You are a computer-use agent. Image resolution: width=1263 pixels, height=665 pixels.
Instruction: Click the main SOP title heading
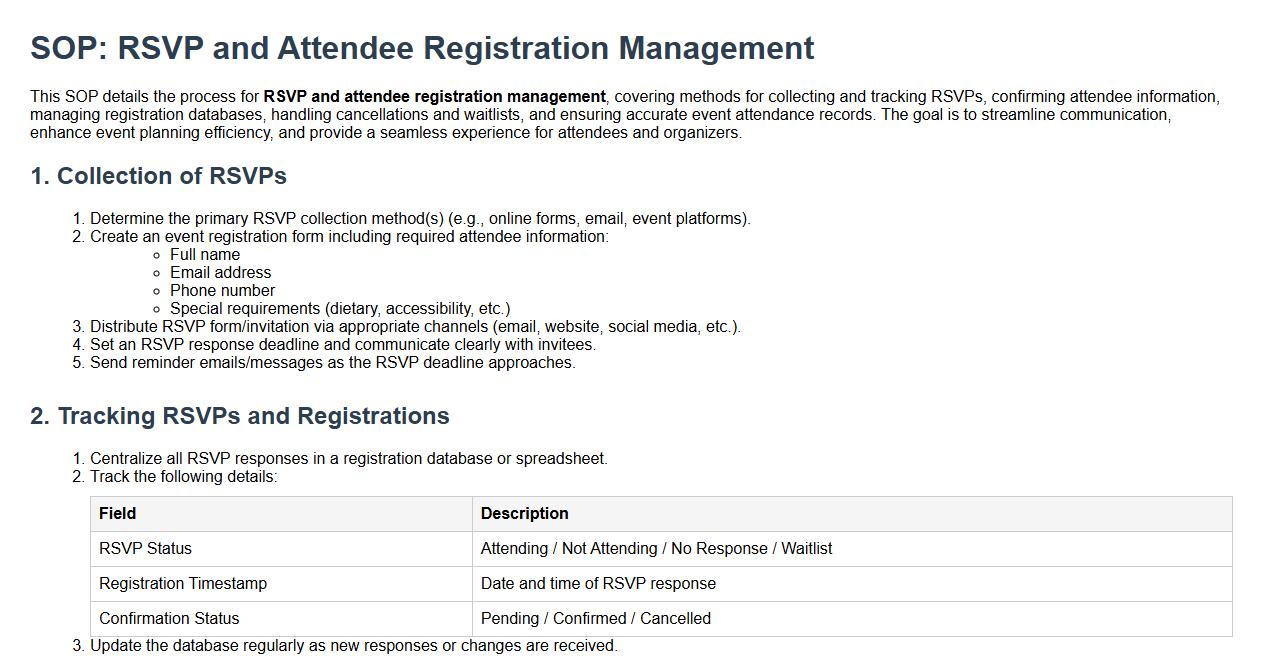pyautogui.click(x=422, y=48)
